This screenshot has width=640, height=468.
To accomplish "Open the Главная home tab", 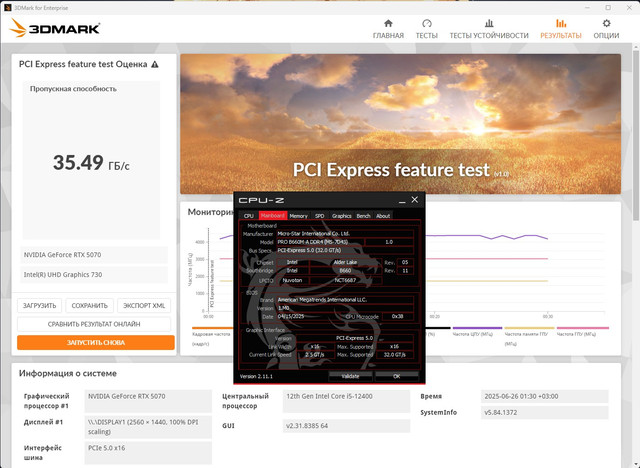I will [x=388, y=29].
